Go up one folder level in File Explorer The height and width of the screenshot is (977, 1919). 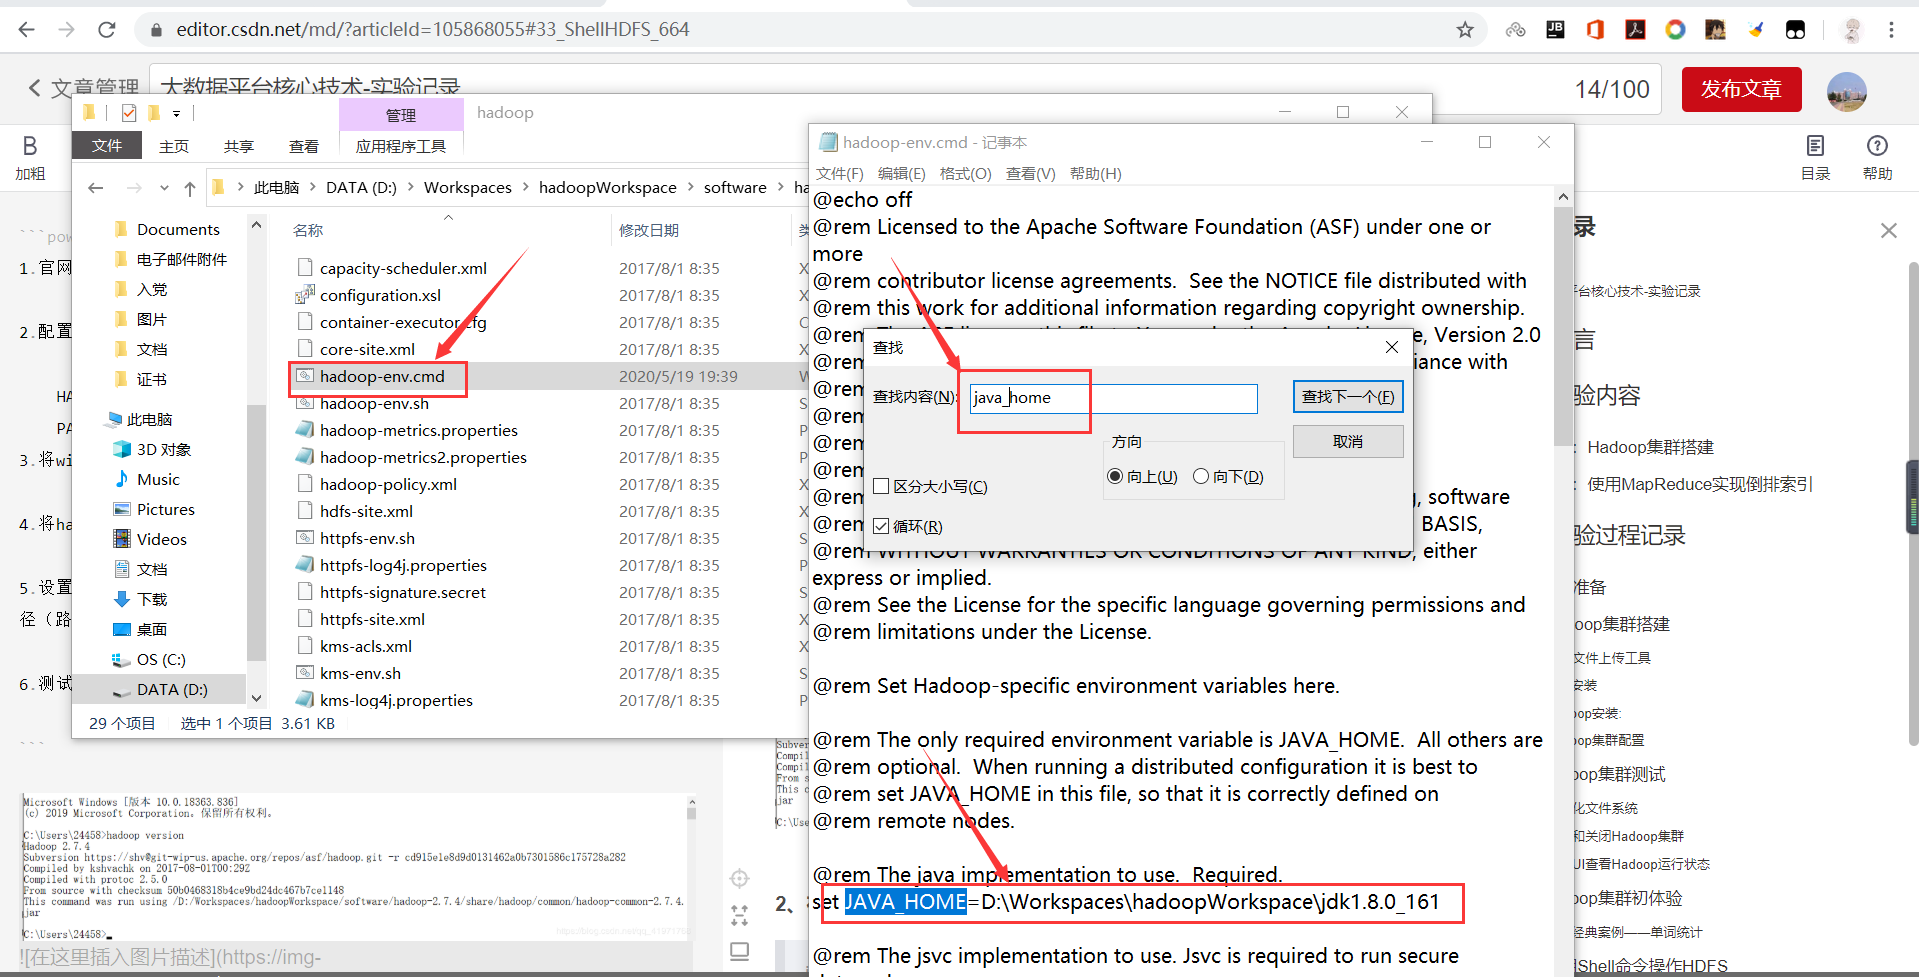pos(190,188)
